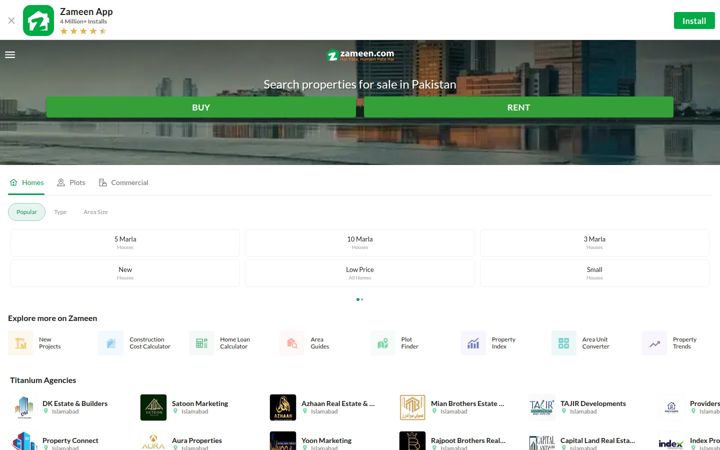Switch to the Commercial tab
The image size is (720, 450).
coord(124,182)
